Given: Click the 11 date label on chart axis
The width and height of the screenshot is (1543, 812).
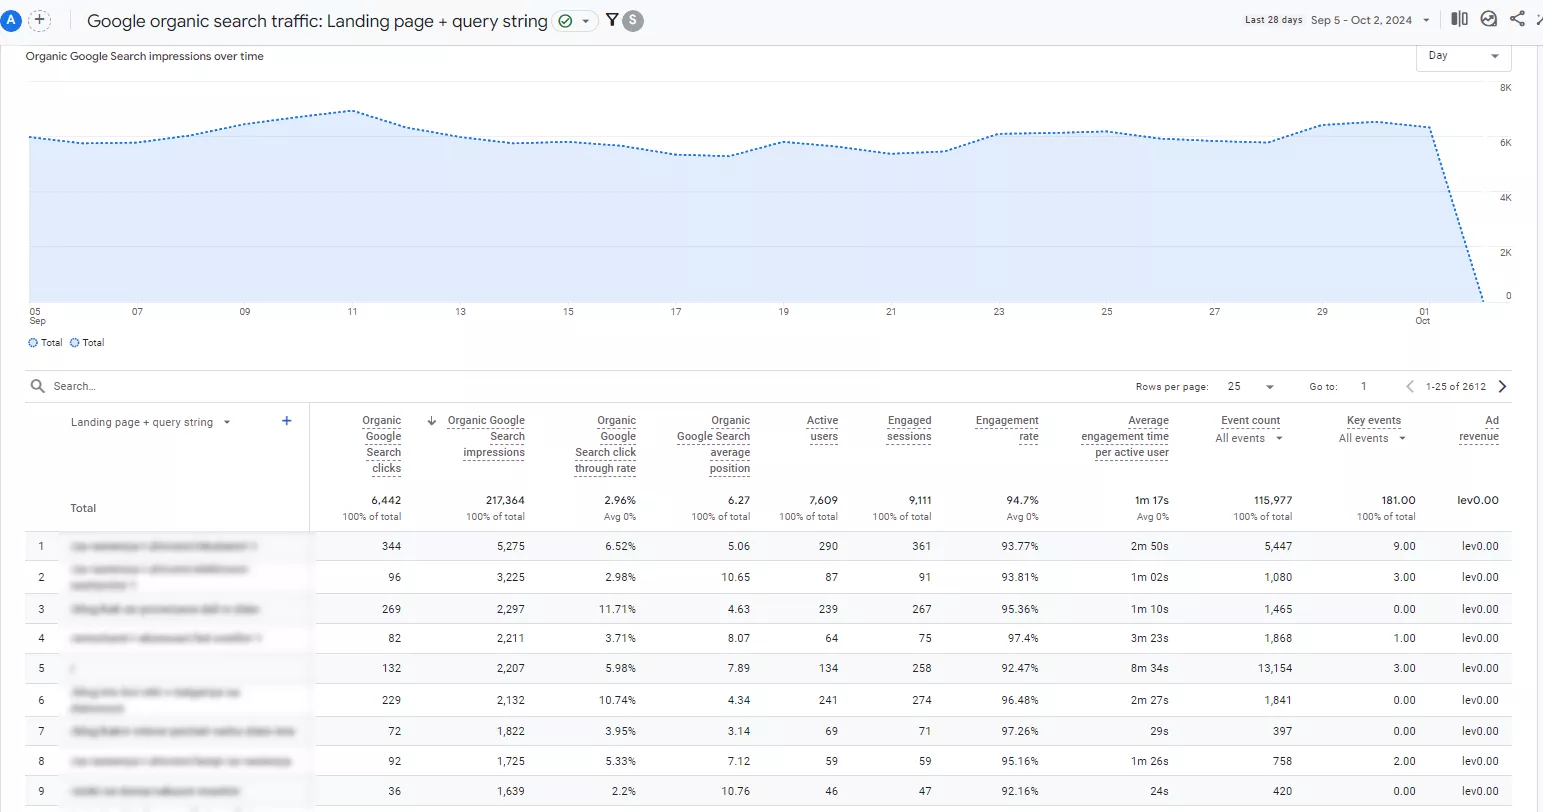Looking at the screenshot, I should [352, 312].
